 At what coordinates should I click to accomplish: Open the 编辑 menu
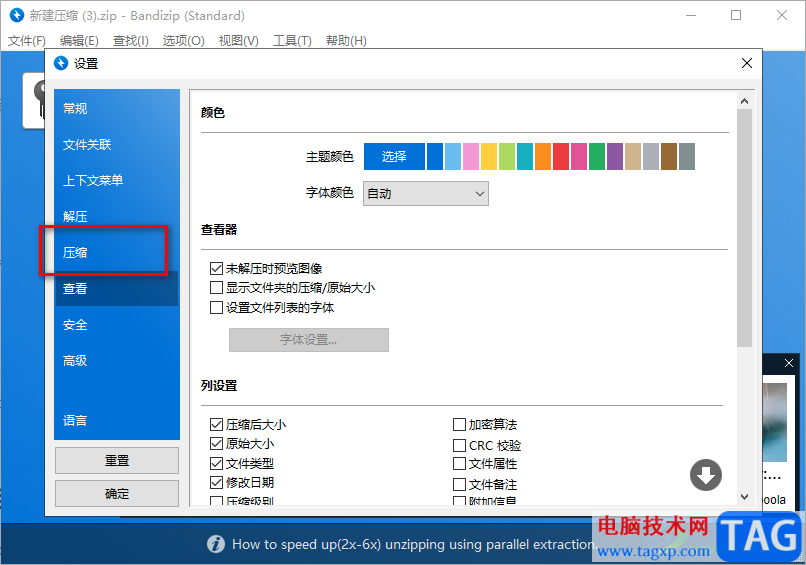79,41
